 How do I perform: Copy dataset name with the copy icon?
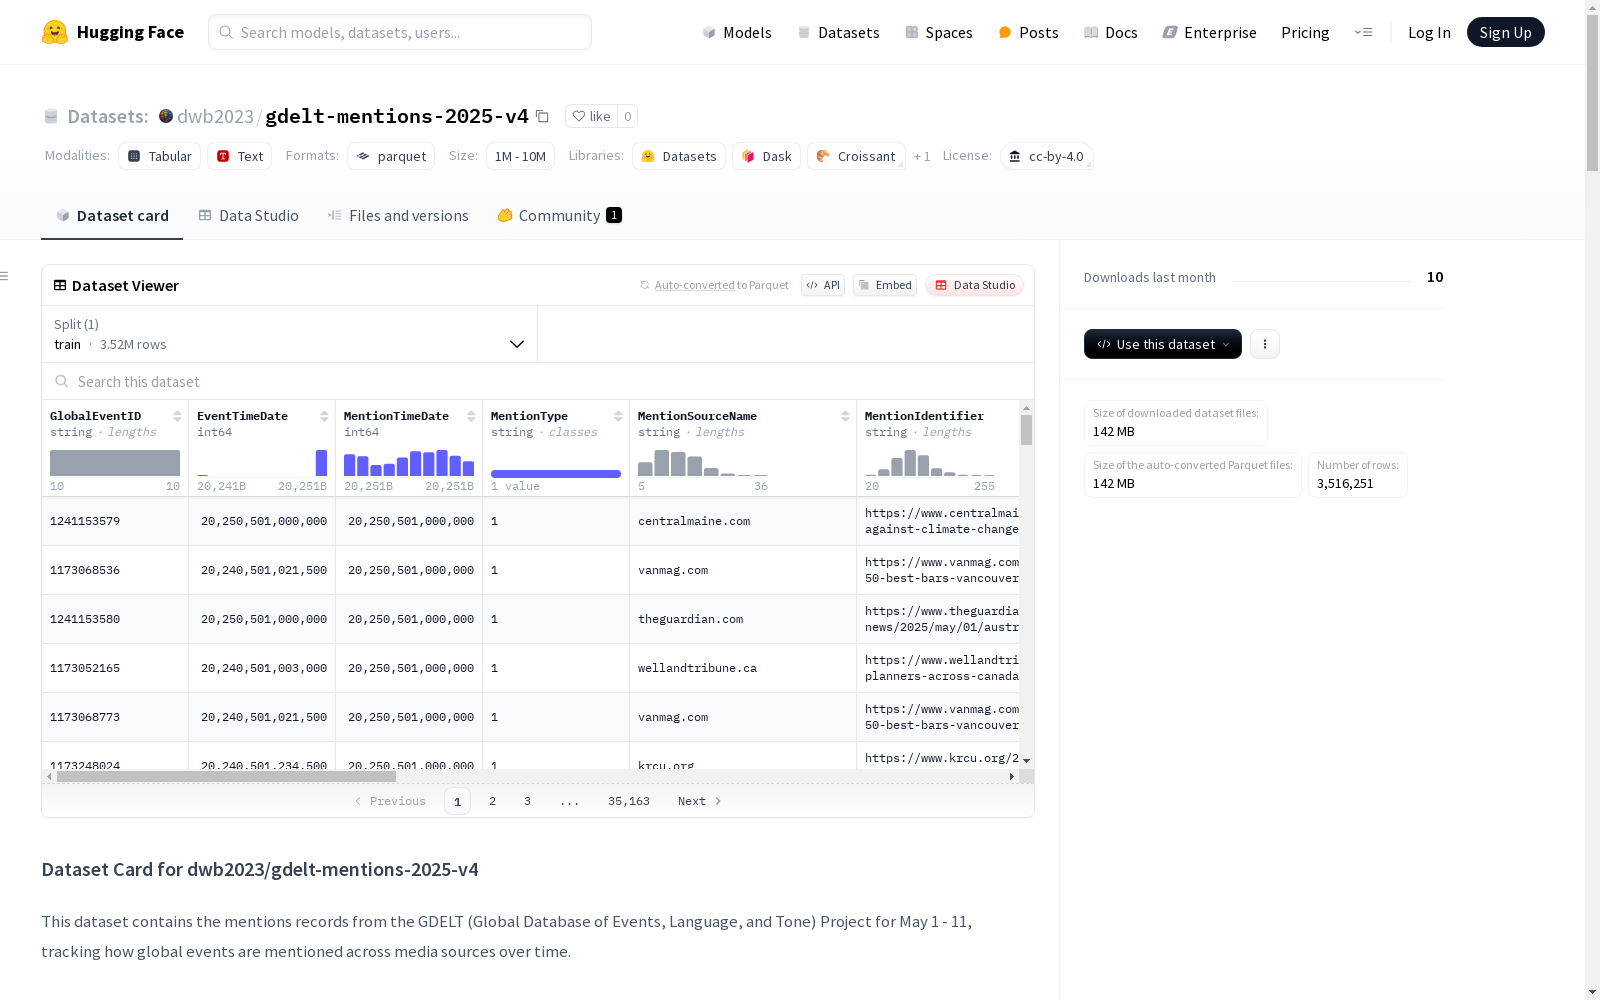(542, 116)
